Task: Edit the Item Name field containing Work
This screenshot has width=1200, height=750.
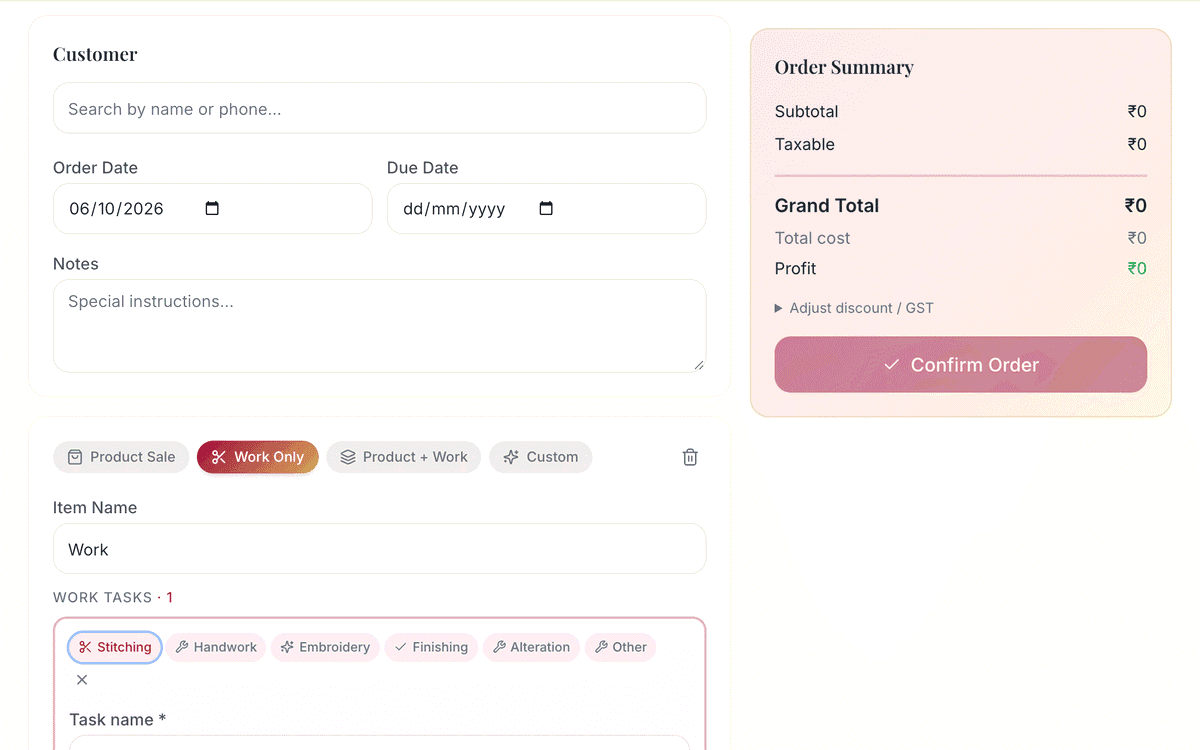Action: click(x=380, y=549)
